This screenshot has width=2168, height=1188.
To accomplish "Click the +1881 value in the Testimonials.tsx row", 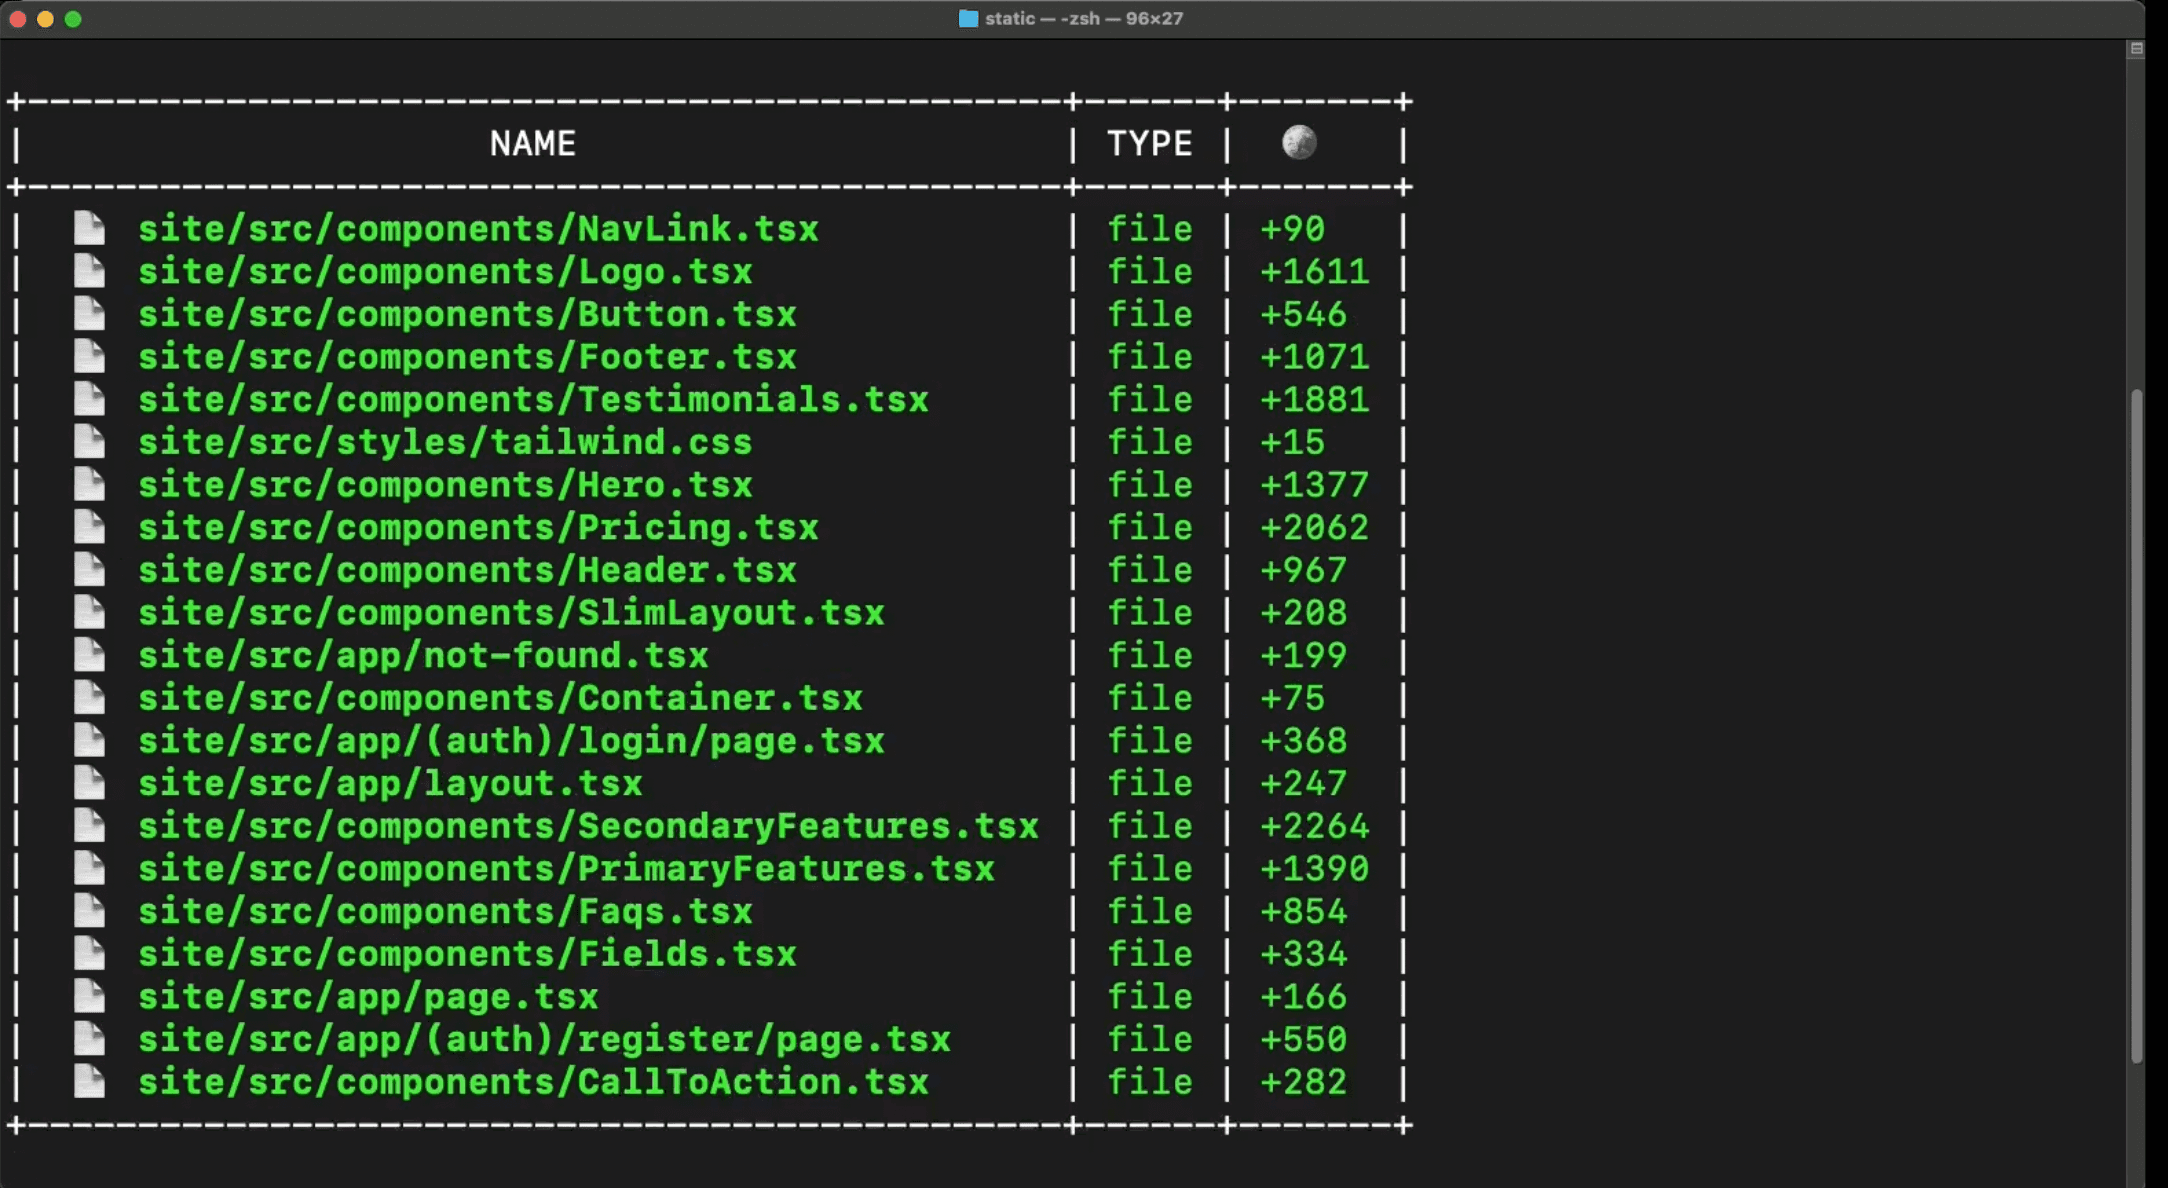I will click(x=1314, y=400).
